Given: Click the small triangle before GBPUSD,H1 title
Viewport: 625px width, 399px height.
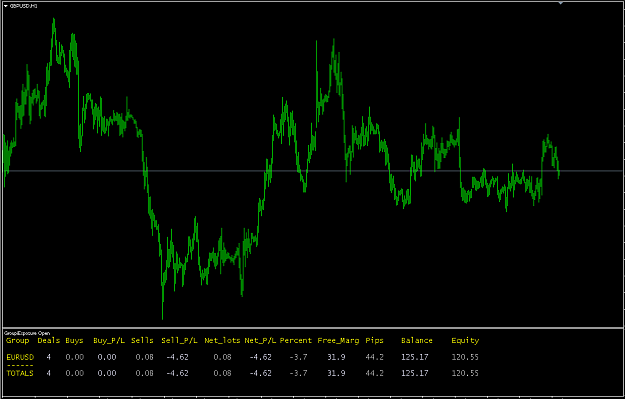Looking at the screenshot, I should coord(5,6).
